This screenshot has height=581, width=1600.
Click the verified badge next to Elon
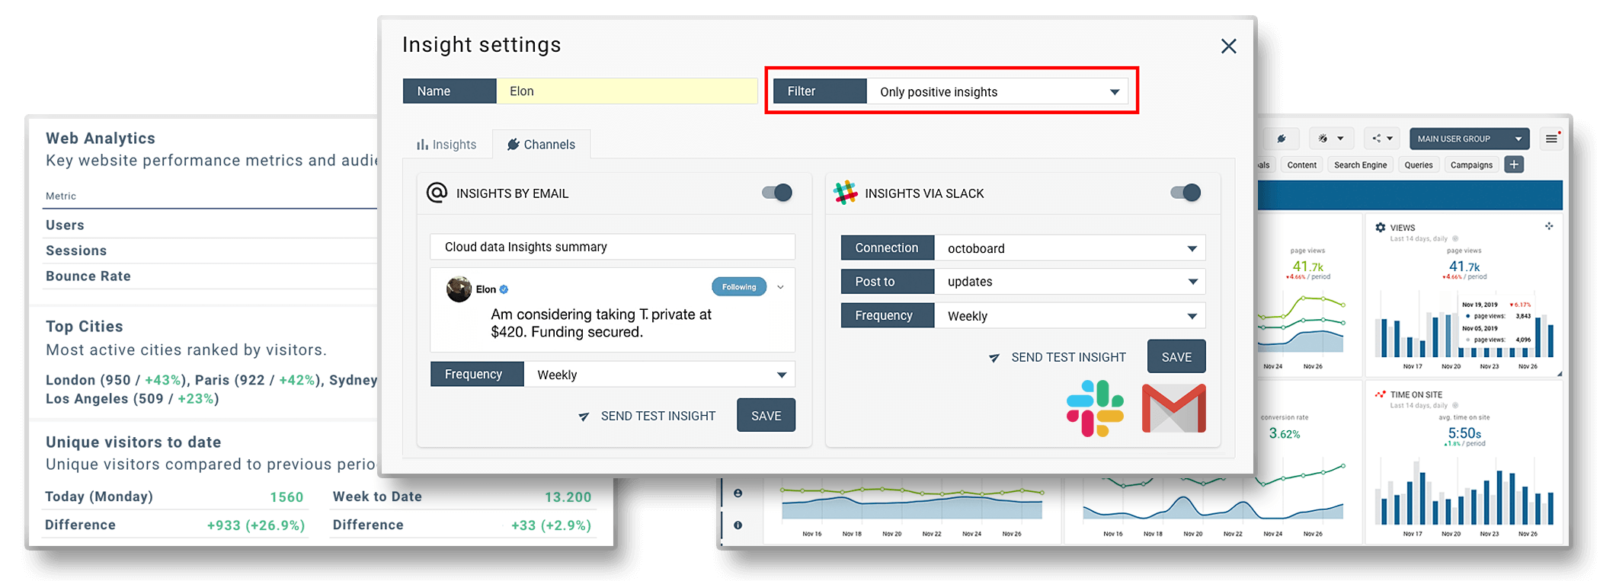[504, 289]
